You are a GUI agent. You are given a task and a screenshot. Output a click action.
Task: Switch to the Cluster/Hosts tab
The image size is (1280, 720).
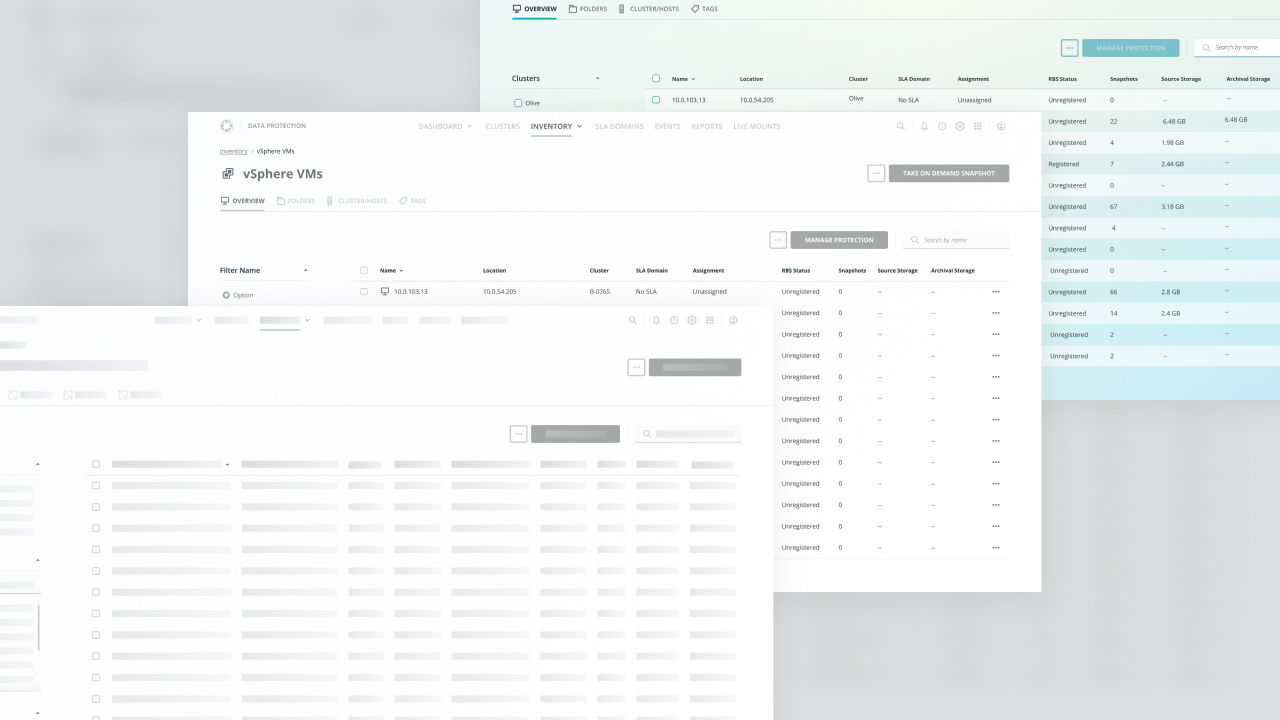(x=357, y=201)
